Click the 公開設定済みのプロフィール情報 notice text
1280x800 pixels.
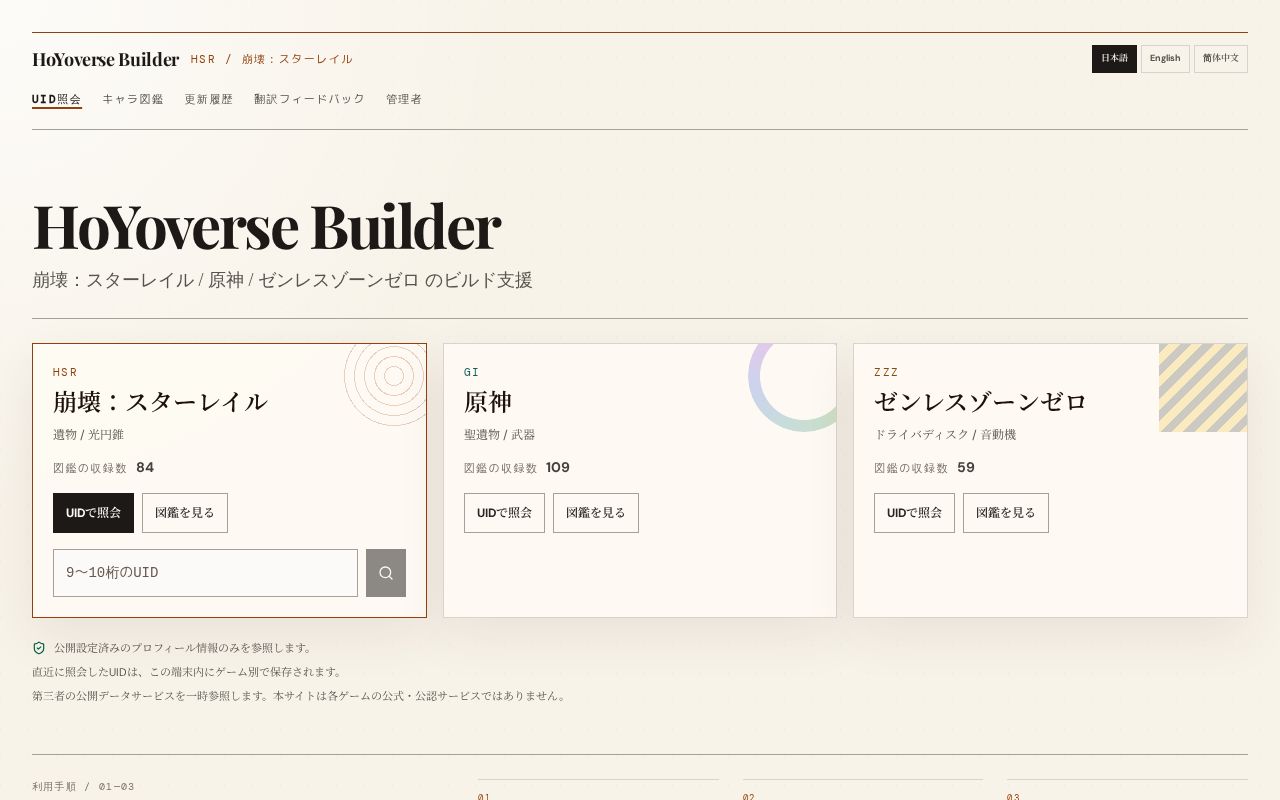[183, 648]
